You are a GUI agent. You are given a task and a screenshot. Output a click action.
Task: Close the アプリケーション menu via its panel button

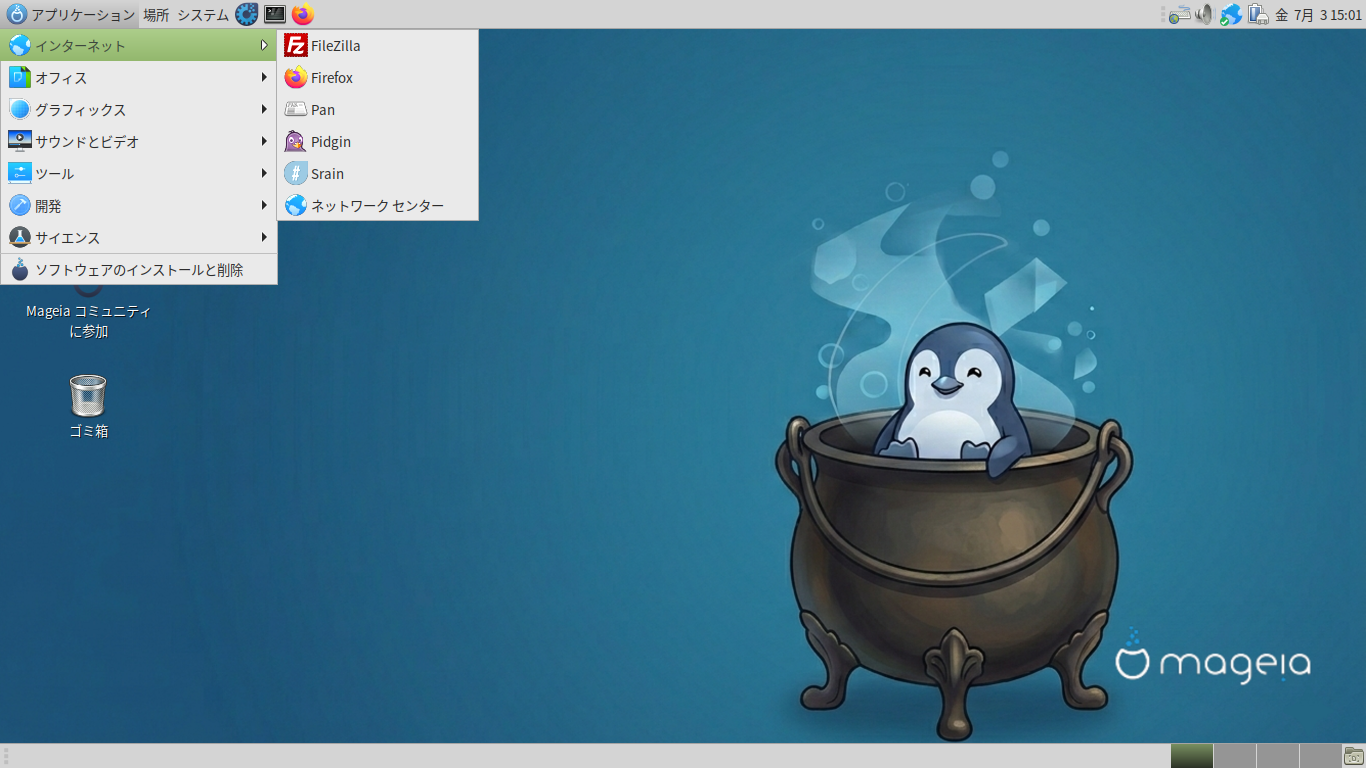pos(70,14)
